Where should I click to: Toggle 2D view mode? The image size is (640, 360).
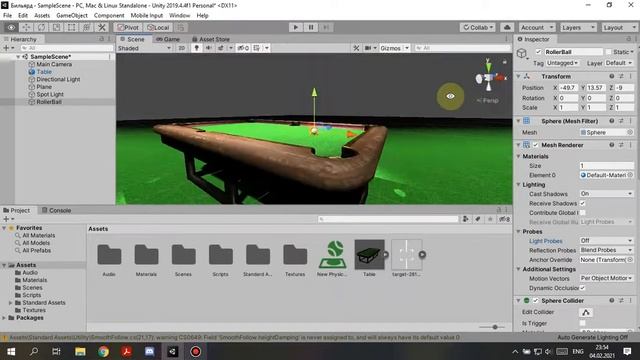point(182,48)
